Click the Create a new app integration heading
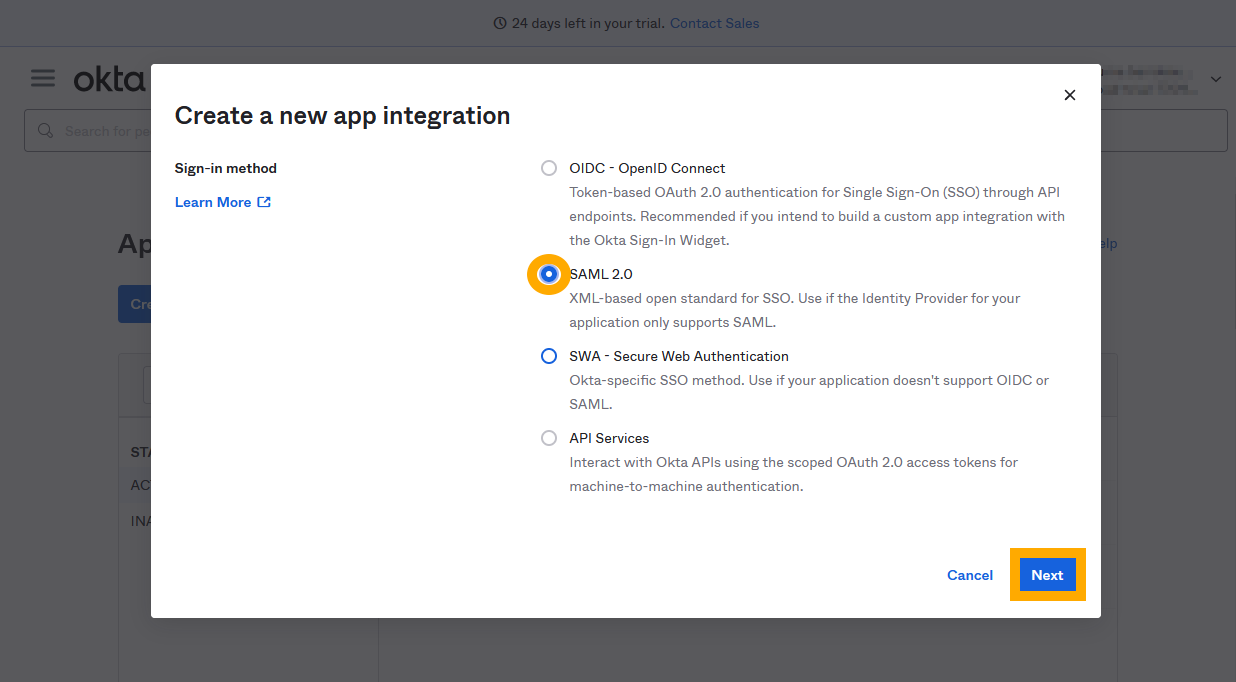Screen dimensions: 1236x682 pos(343,116)
